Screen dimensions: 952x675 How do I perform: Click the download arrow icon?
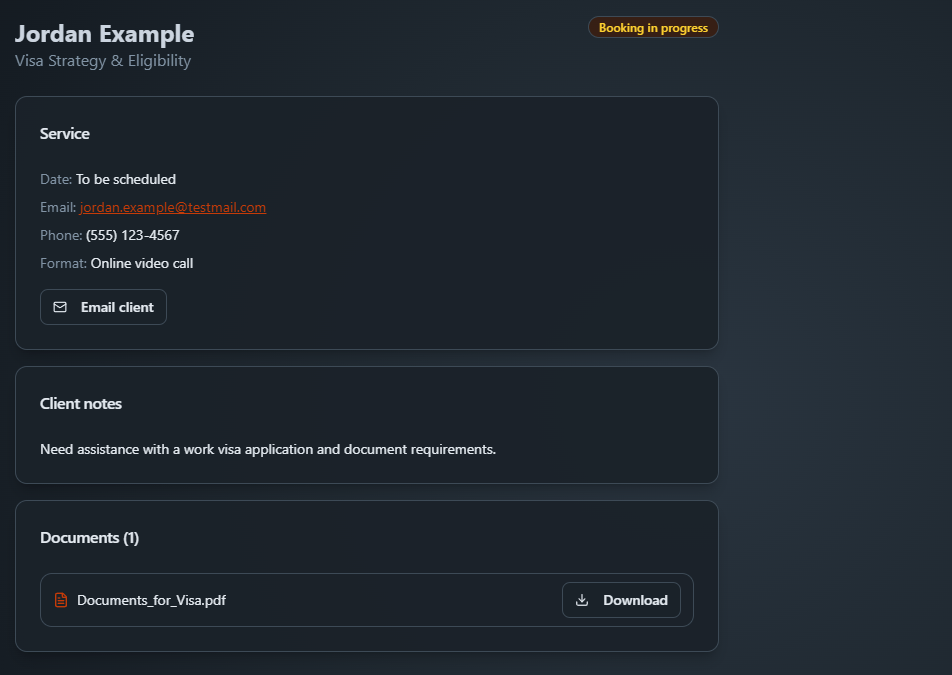[582, 600]
